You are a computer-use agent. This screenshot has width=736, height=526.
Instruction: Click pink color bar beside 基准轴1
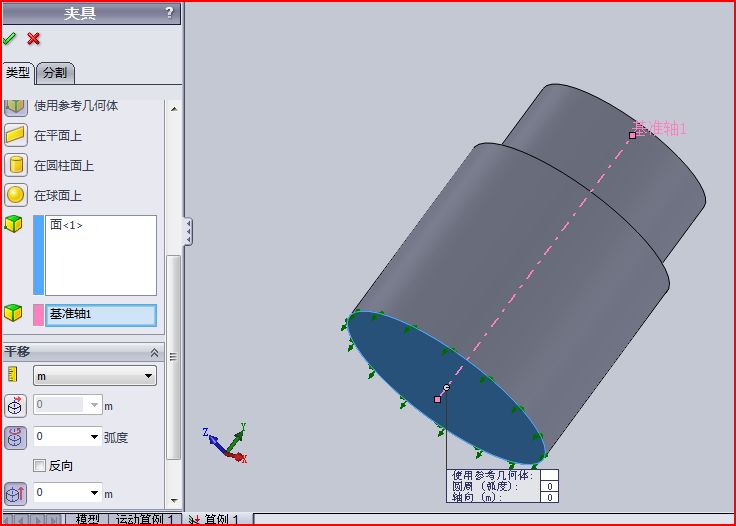[38, 315]
